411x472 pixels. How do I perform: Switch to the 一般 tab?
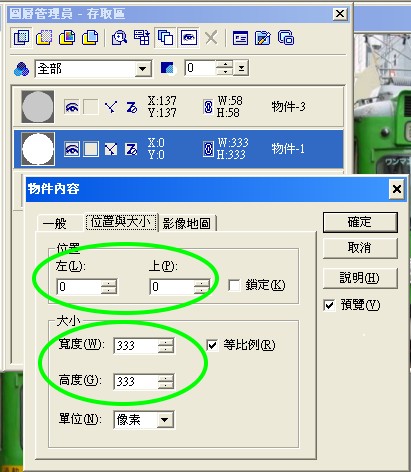click(55, 223)
